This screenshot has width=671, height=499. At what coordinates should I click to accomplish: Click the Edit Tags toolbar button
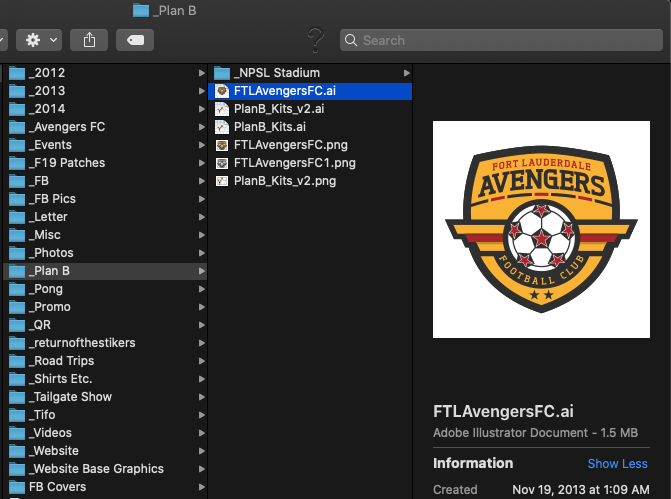(135, 40)
